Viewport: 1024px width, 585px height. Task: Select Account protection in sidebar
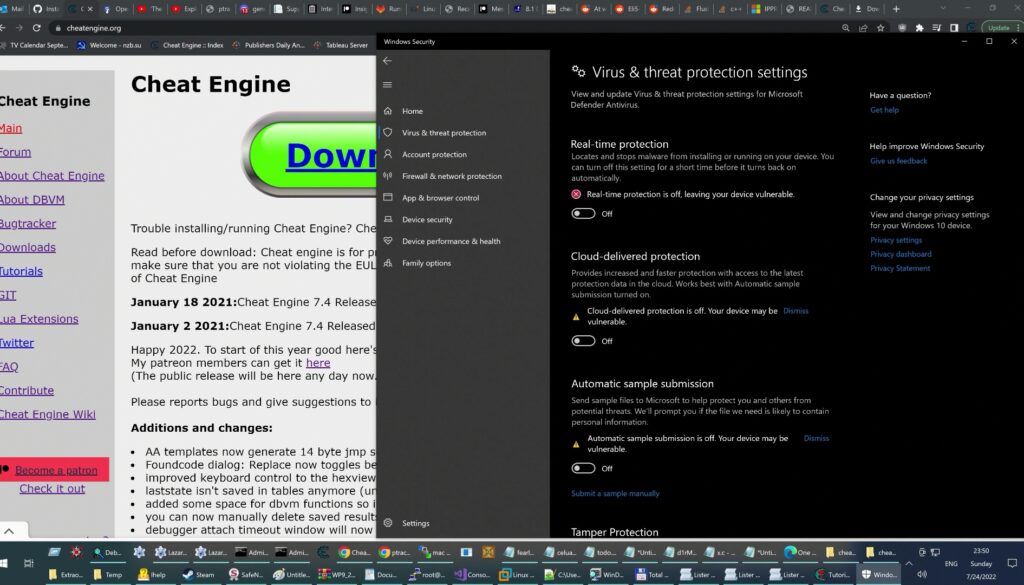tap(434, 154)
